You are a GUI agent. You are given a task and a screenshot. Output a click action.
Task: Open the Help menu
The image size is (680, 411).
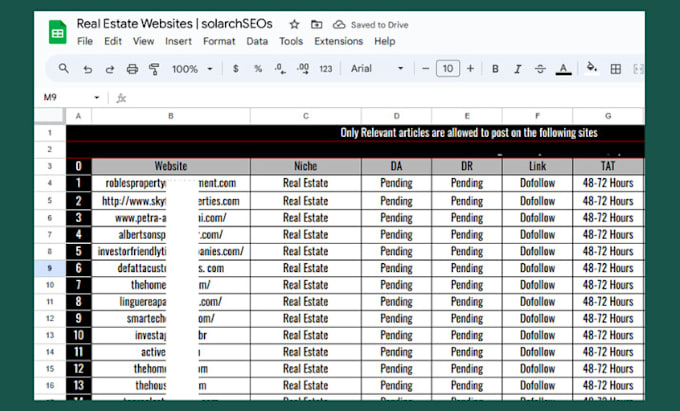pos(385,41)
